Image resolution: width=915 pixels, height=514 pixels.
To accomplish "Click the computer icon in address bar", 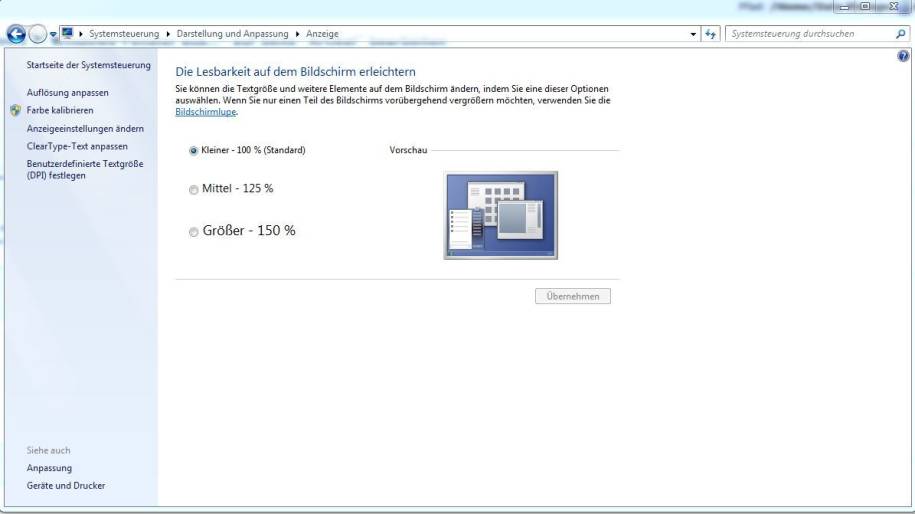I will click(x=68, y=33).
